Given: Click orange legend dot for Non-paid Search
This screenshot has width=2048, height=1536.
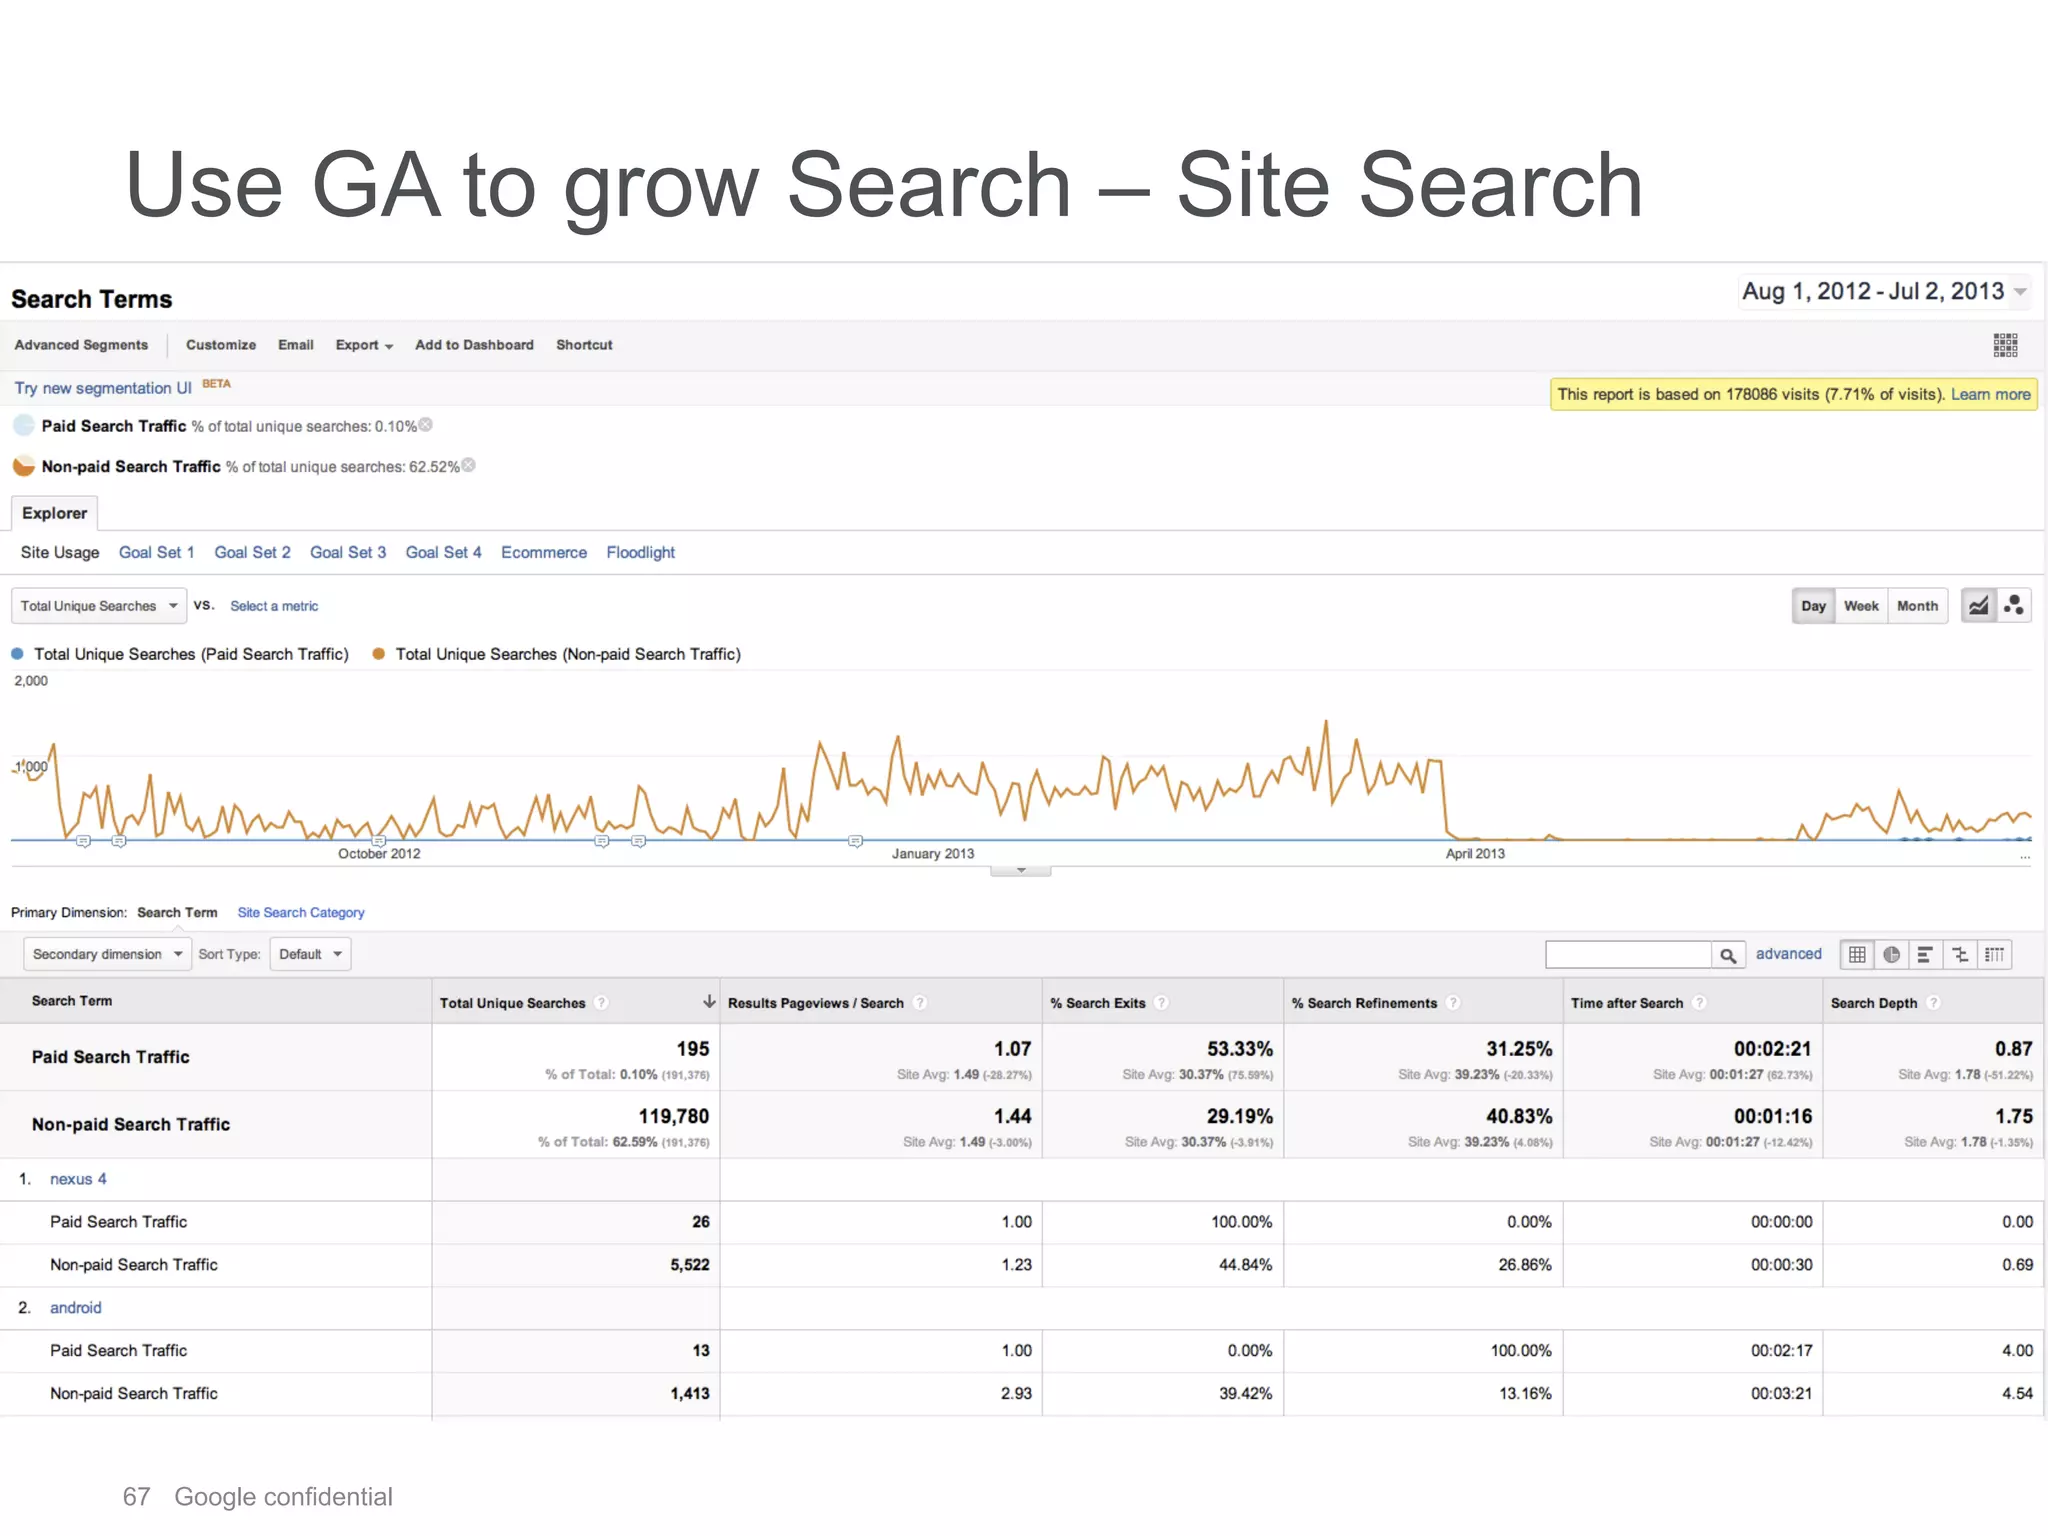Looking at the screenshot, I should [x=379, y=654].
